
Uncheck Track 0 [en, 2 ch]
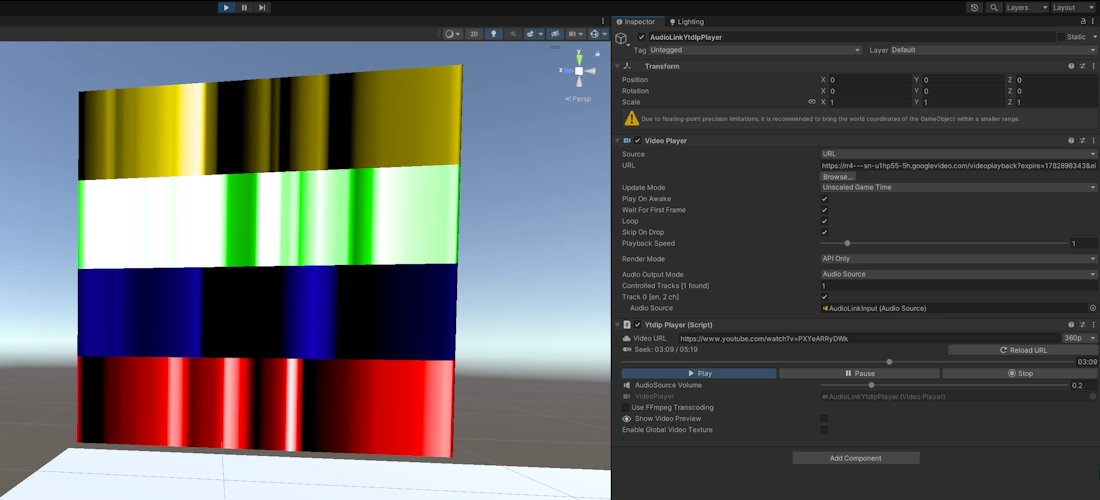[x=824, y=297]
